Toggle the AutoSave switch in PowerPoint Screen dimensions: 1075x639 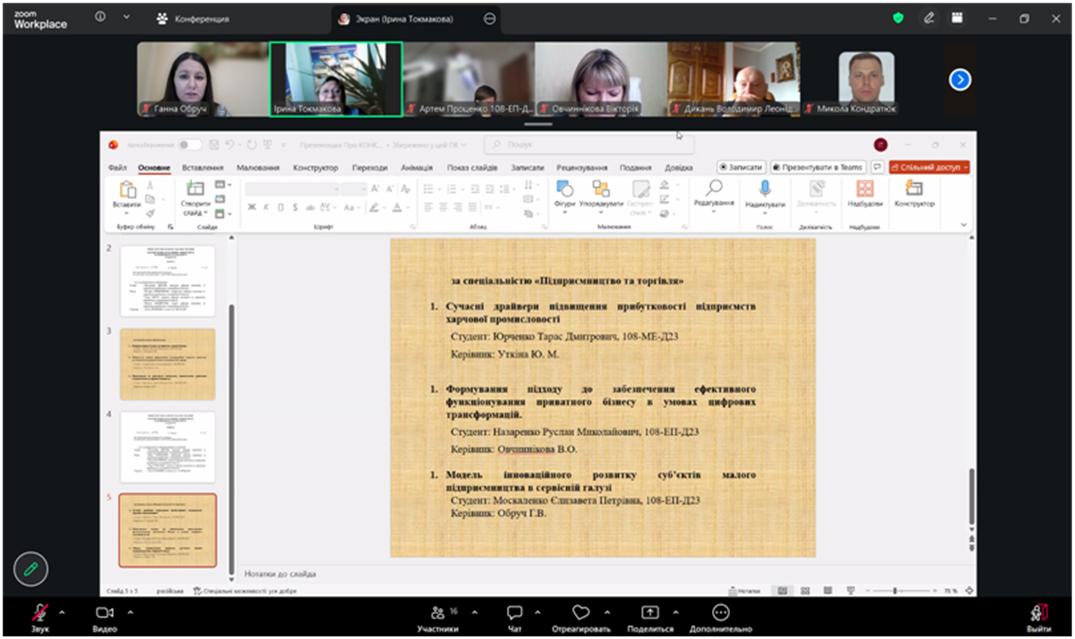point(189,145)
